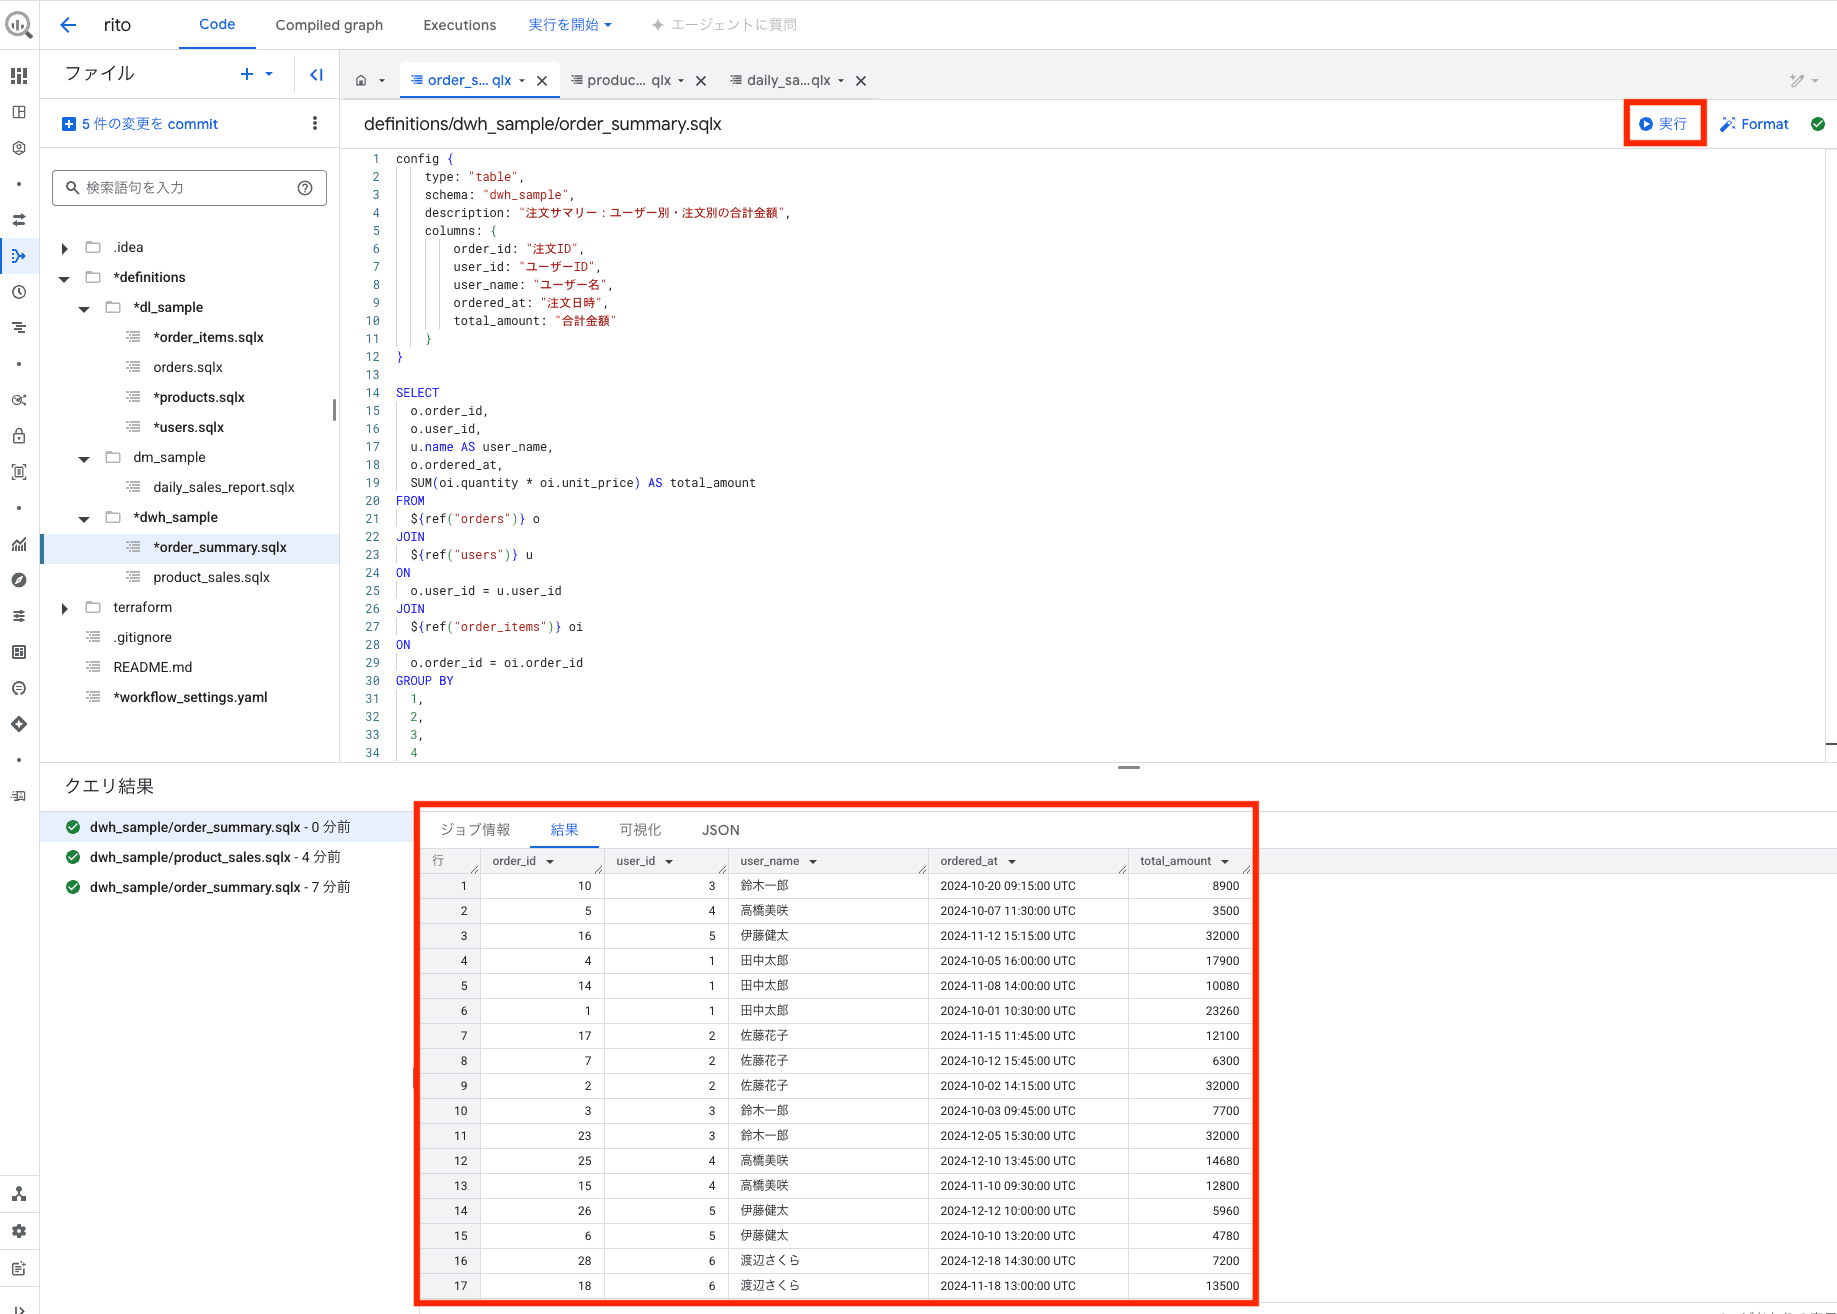Collapse the dm_sample folder
The height and width of the screenshot is (1314, 1837).
pos(85,459)
